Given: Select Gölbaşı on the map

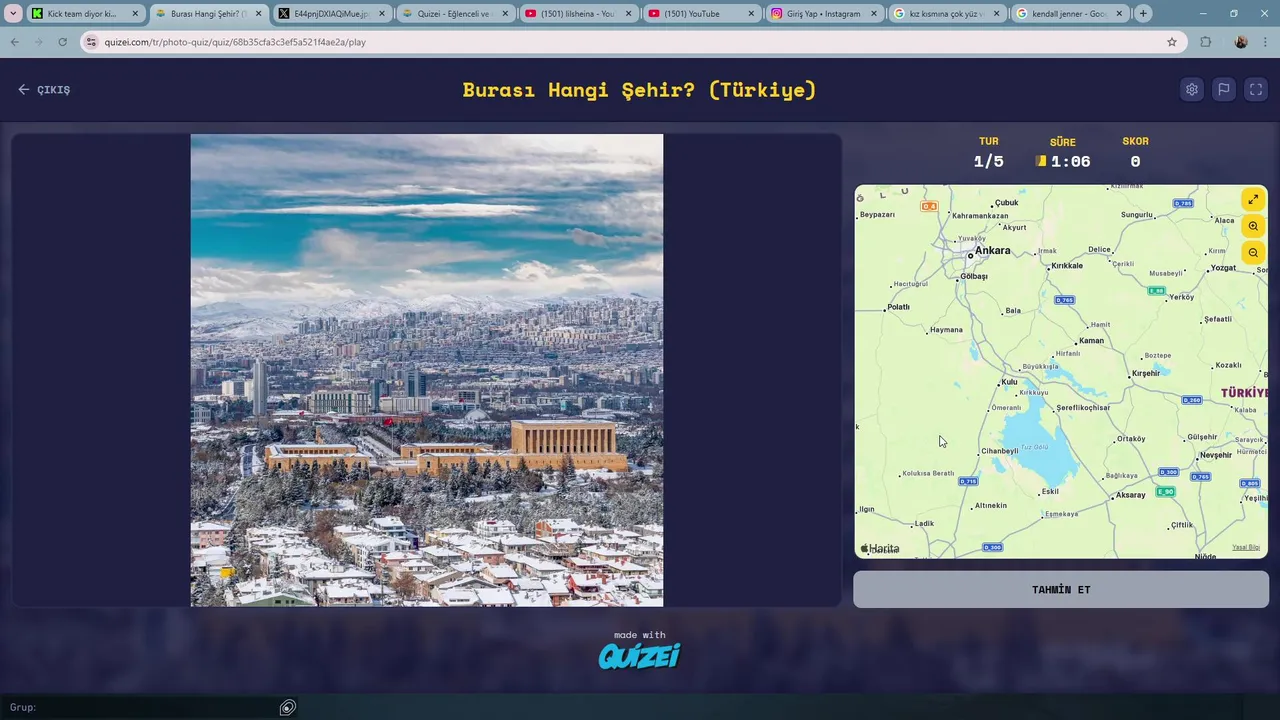Looking at the screenshot, I should click(x=973, y=277).
